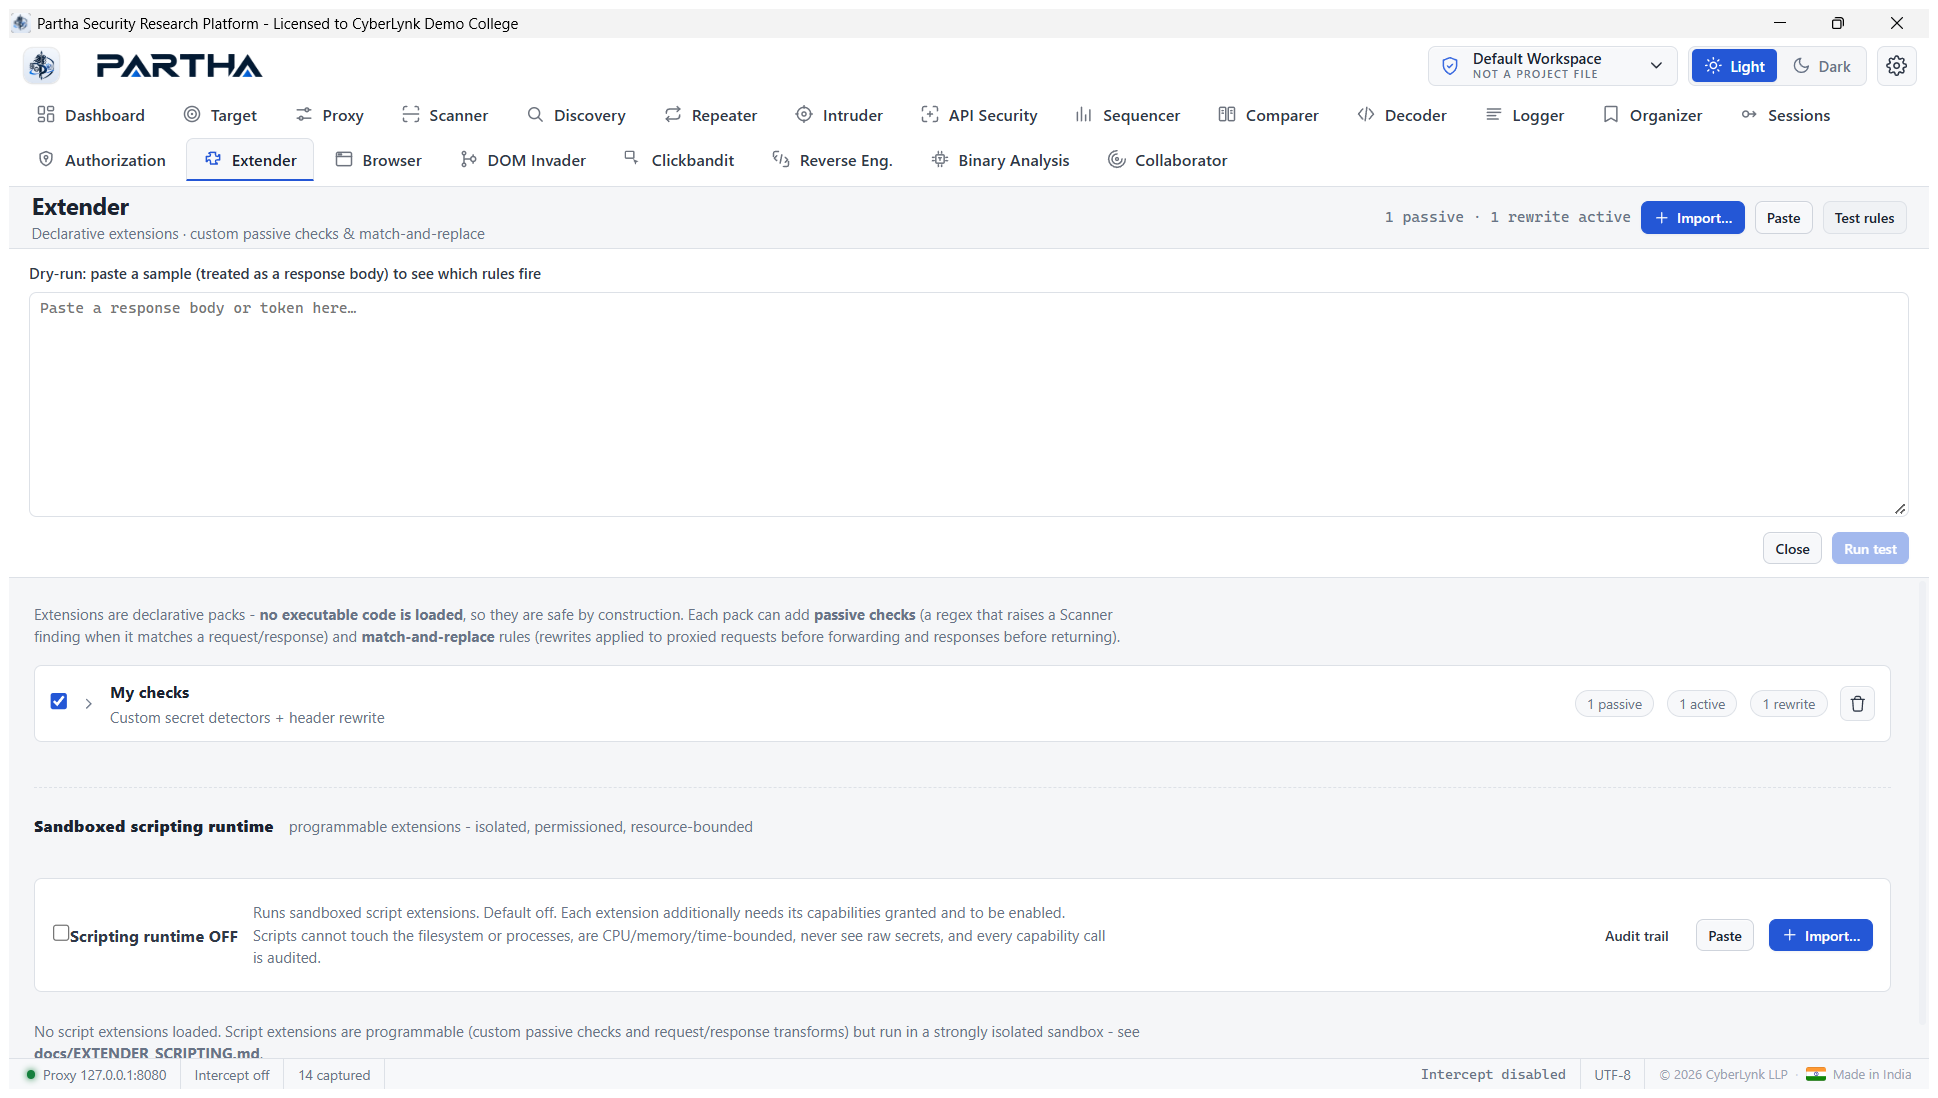
Task: Open the Dashboard tab
Action: point(91,115)
